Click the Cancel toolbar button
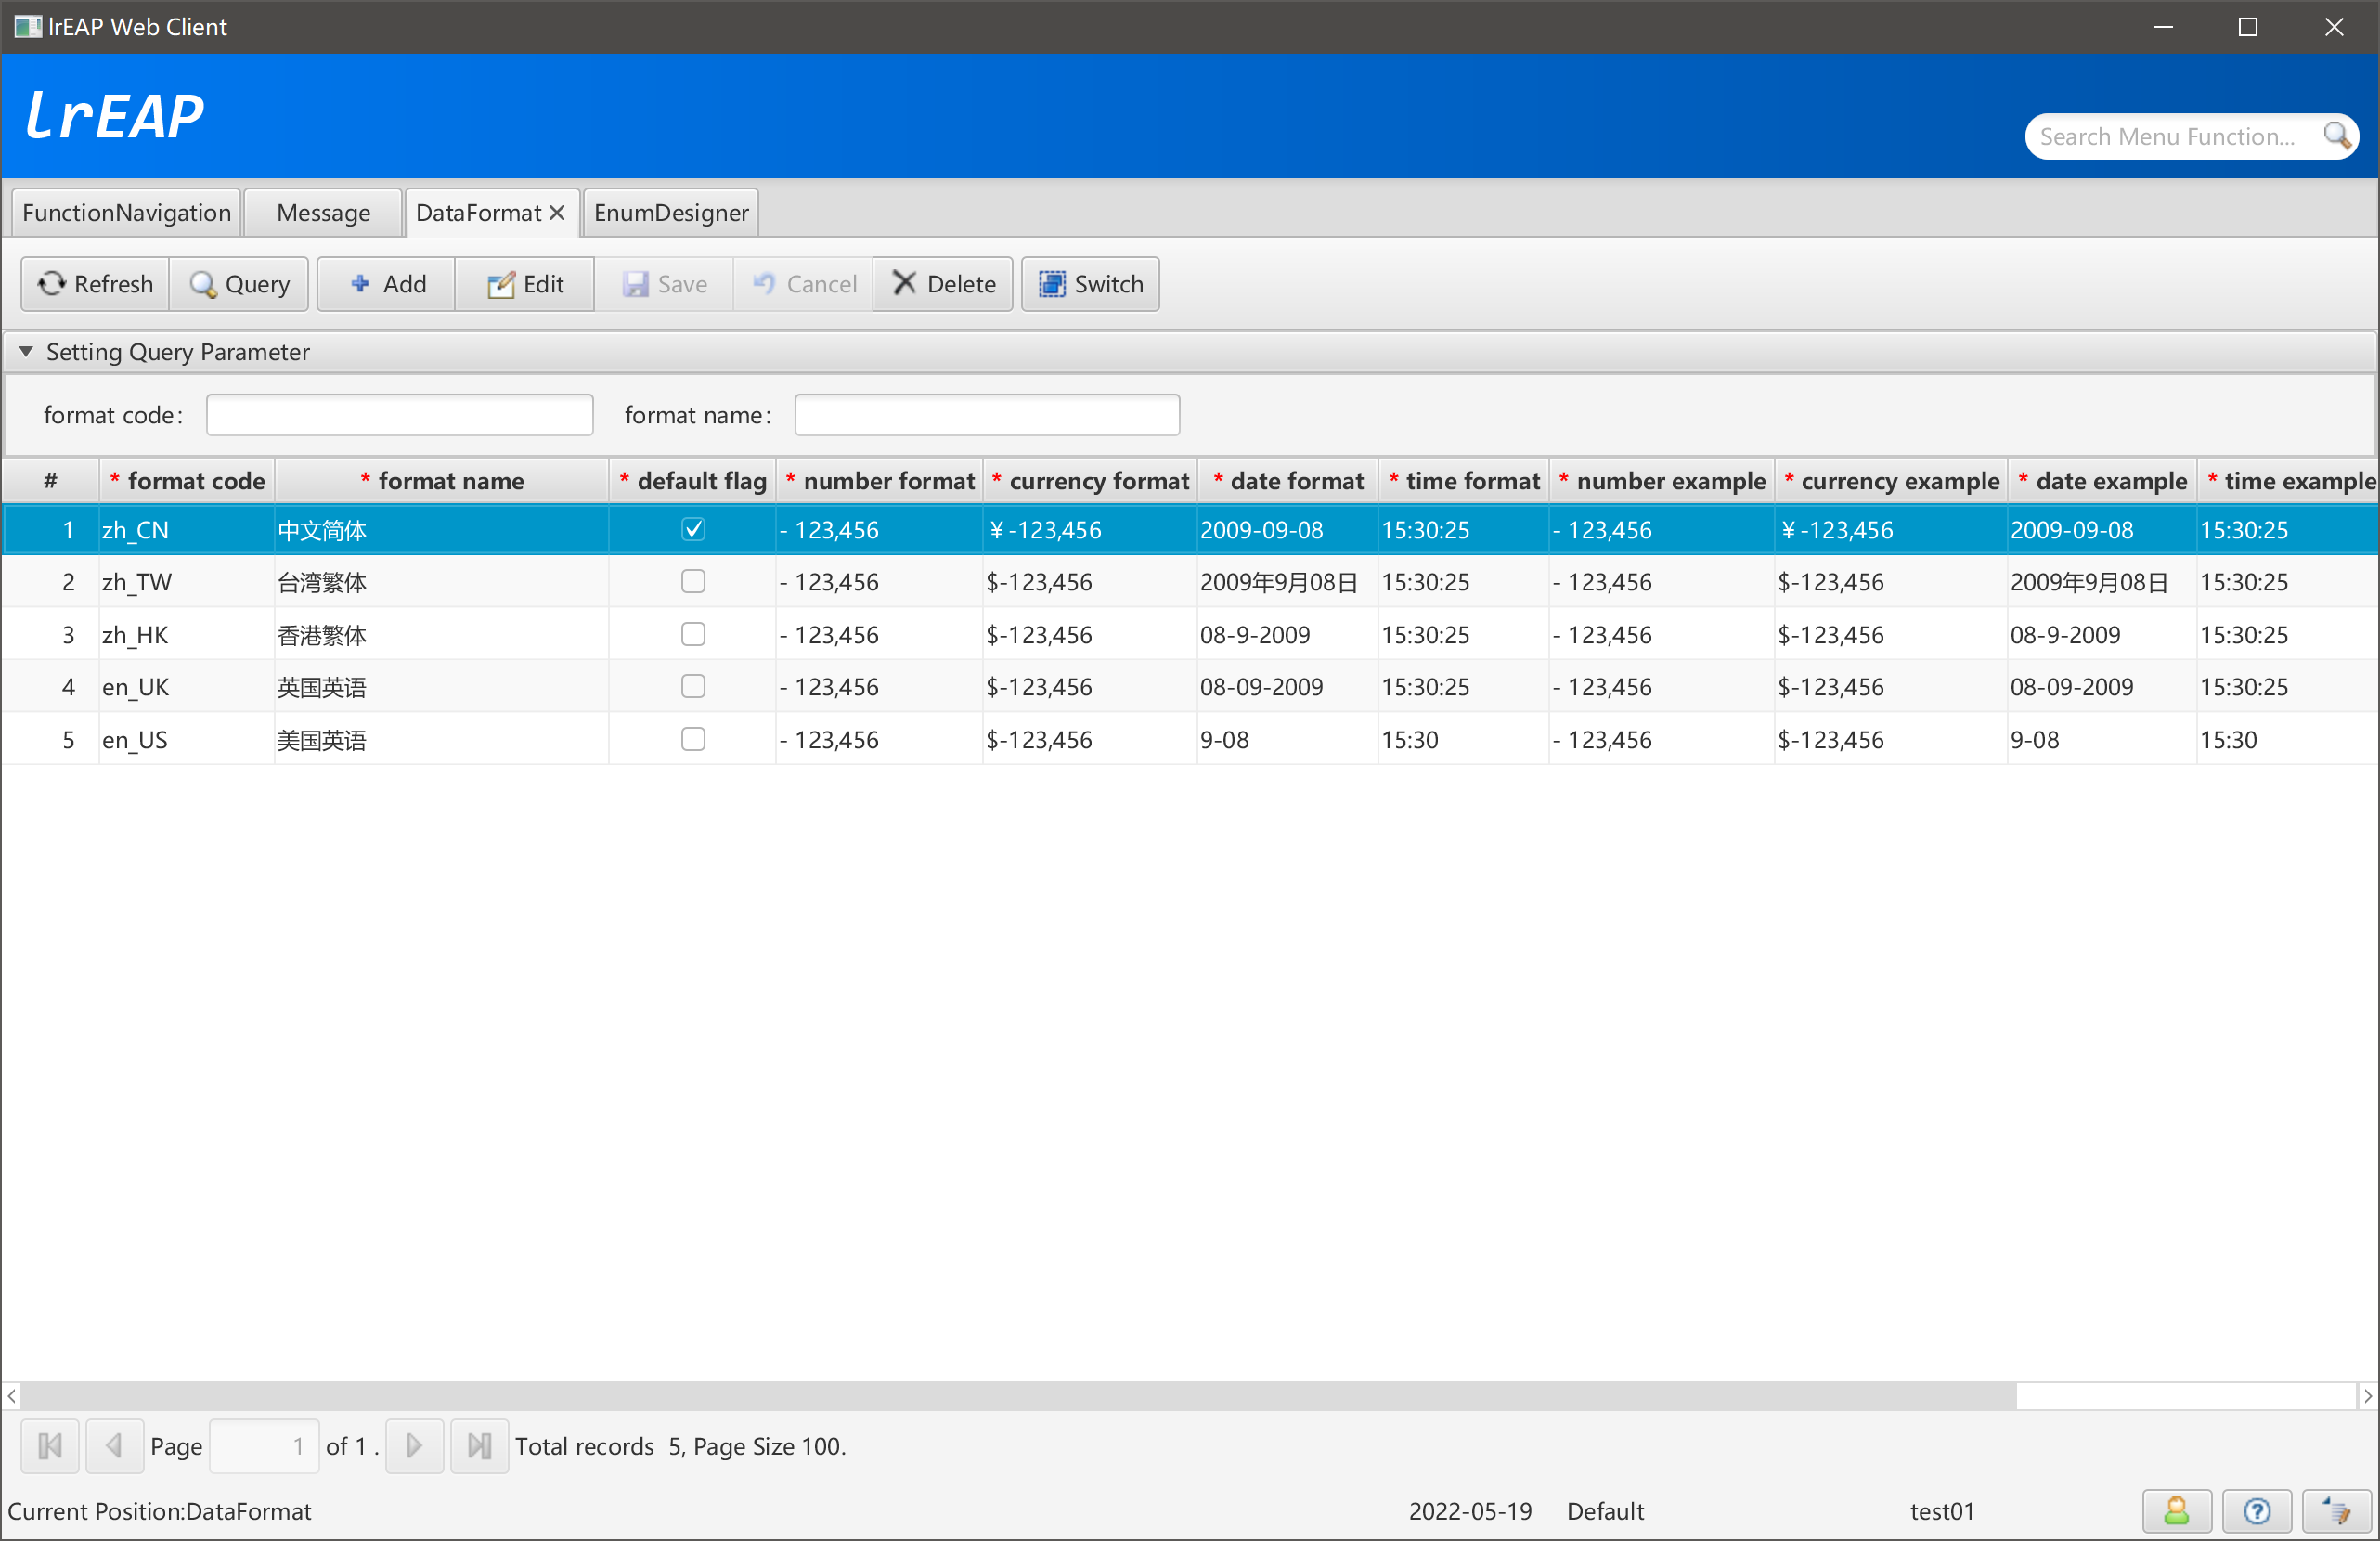Viewport: 2380px width, 1541px height. [x=803, y=284]
